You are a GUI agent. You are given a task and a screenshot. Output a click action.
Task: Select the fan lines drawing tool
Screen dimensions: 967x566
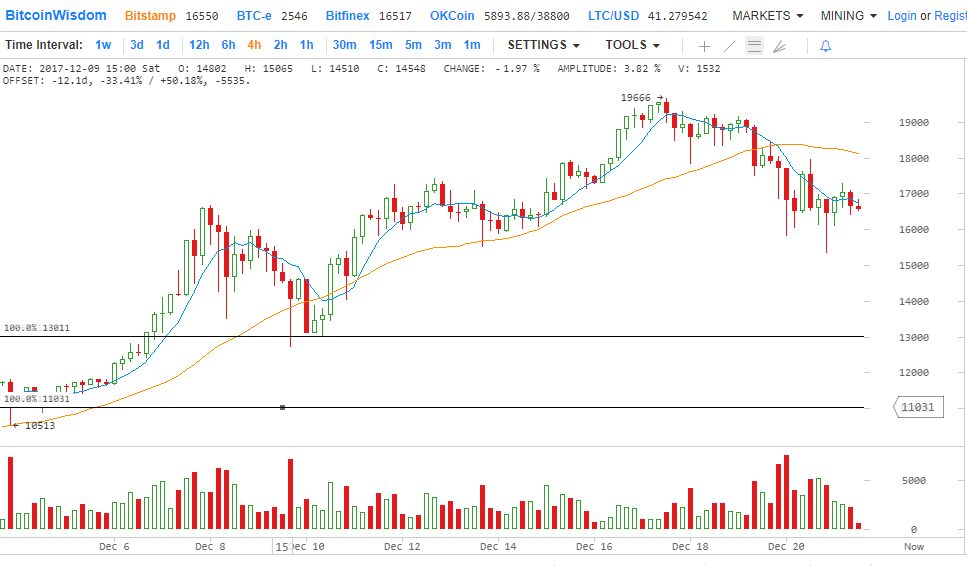point(780,46)
